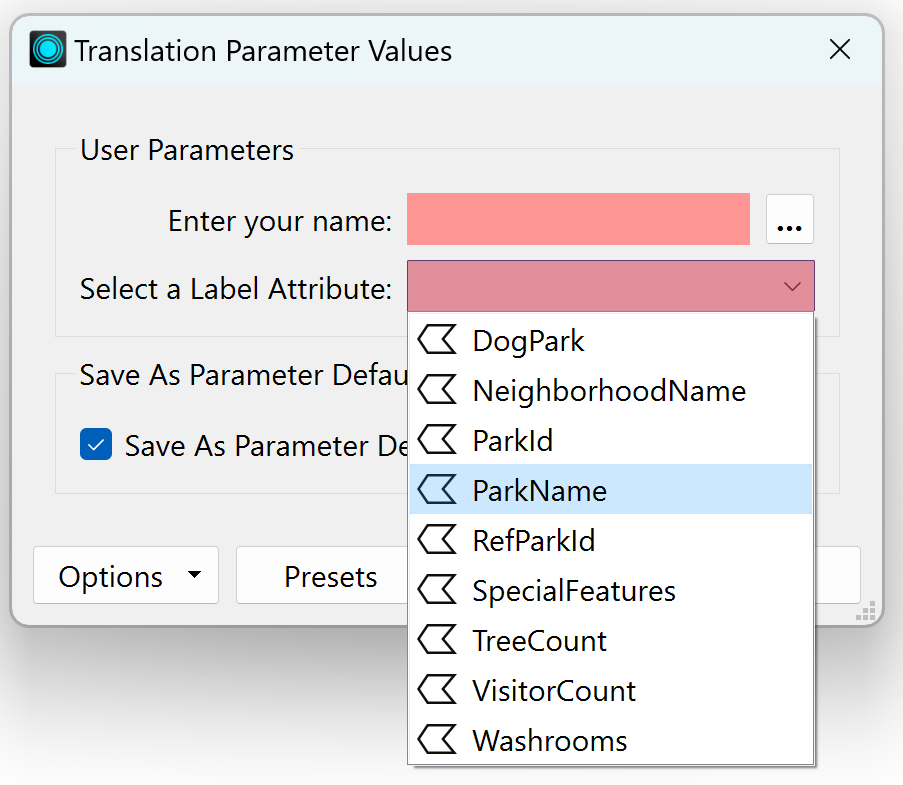Viewport: 903px width, 785px height.
Task: Click the attribute tag icon next to NeighborhoodName
Action: (x=437, y=390)
